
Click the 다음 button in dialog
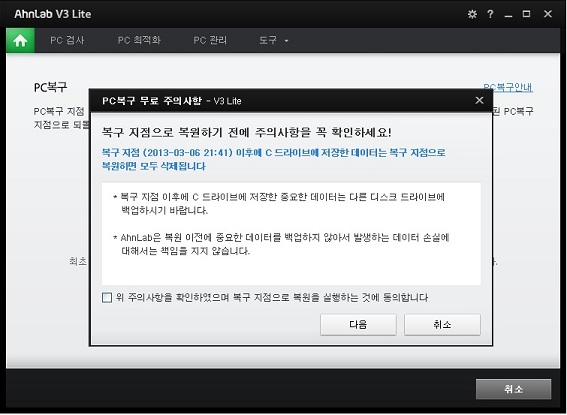tap(358, 324)
